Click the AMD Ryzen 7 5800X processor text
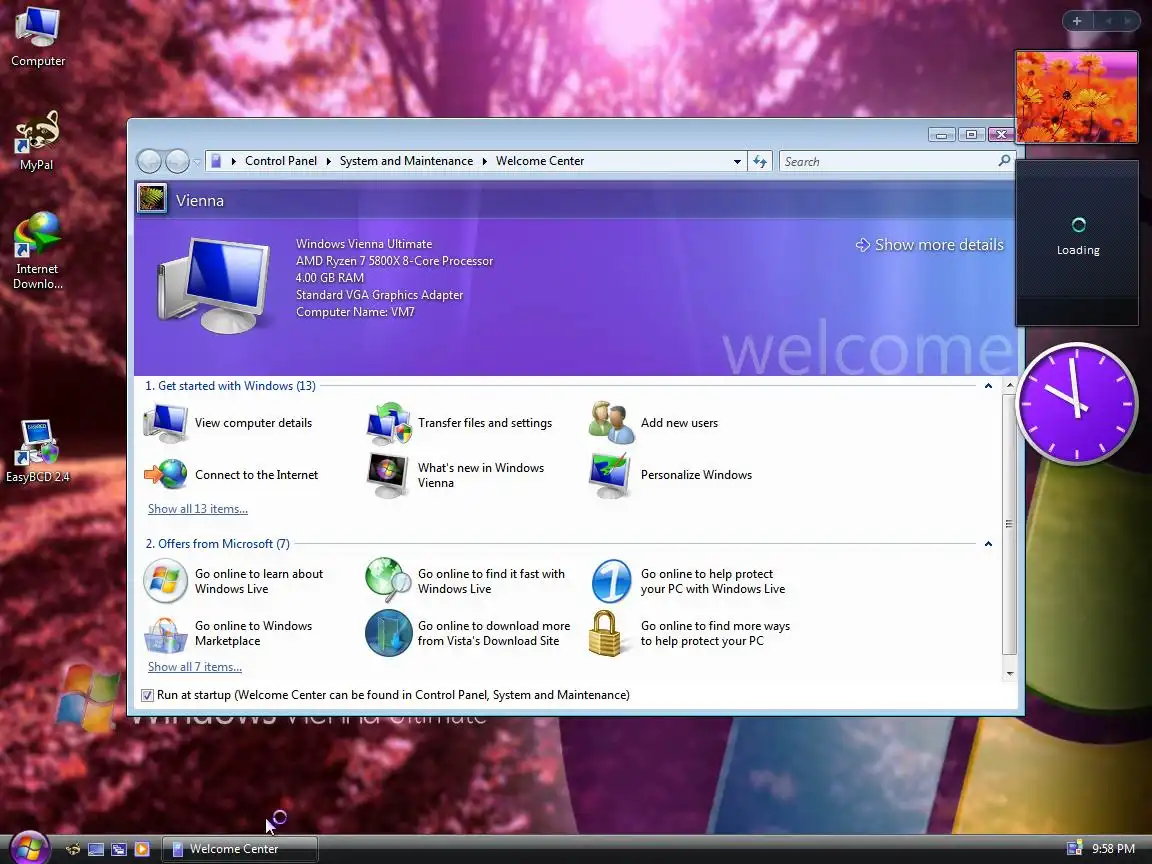 tap(395, 261)
